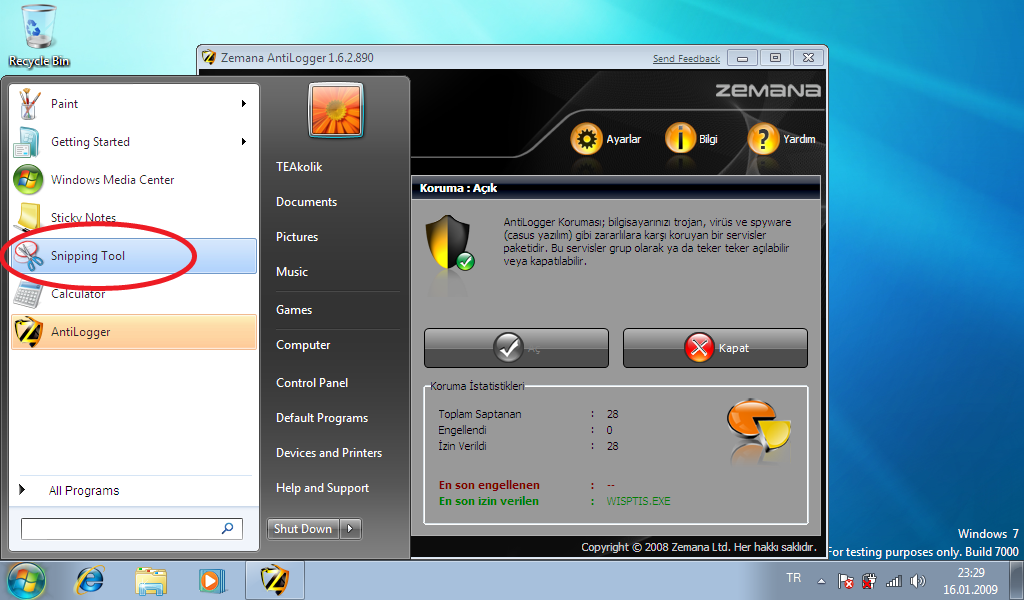1024x600 pixels.
Task: Click TR language indicator
Action: click(x=793, y=578)
